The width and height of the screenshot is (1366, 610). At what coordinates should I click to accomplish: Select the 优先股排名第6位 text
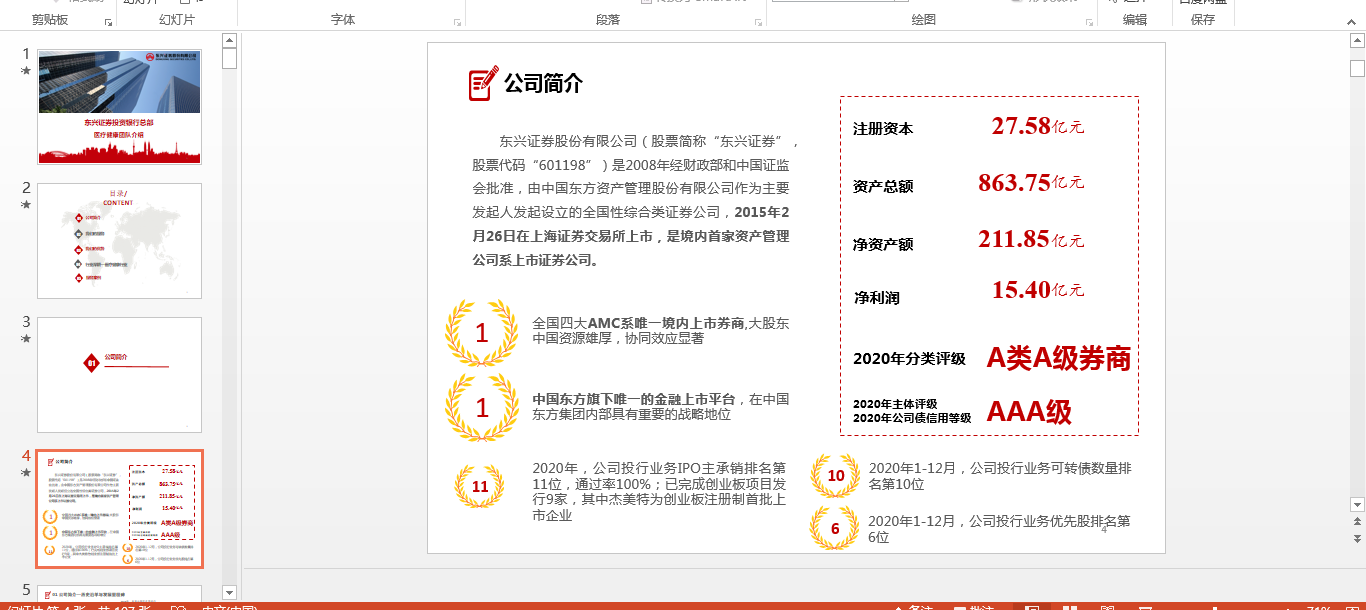tap(1000, 529)
